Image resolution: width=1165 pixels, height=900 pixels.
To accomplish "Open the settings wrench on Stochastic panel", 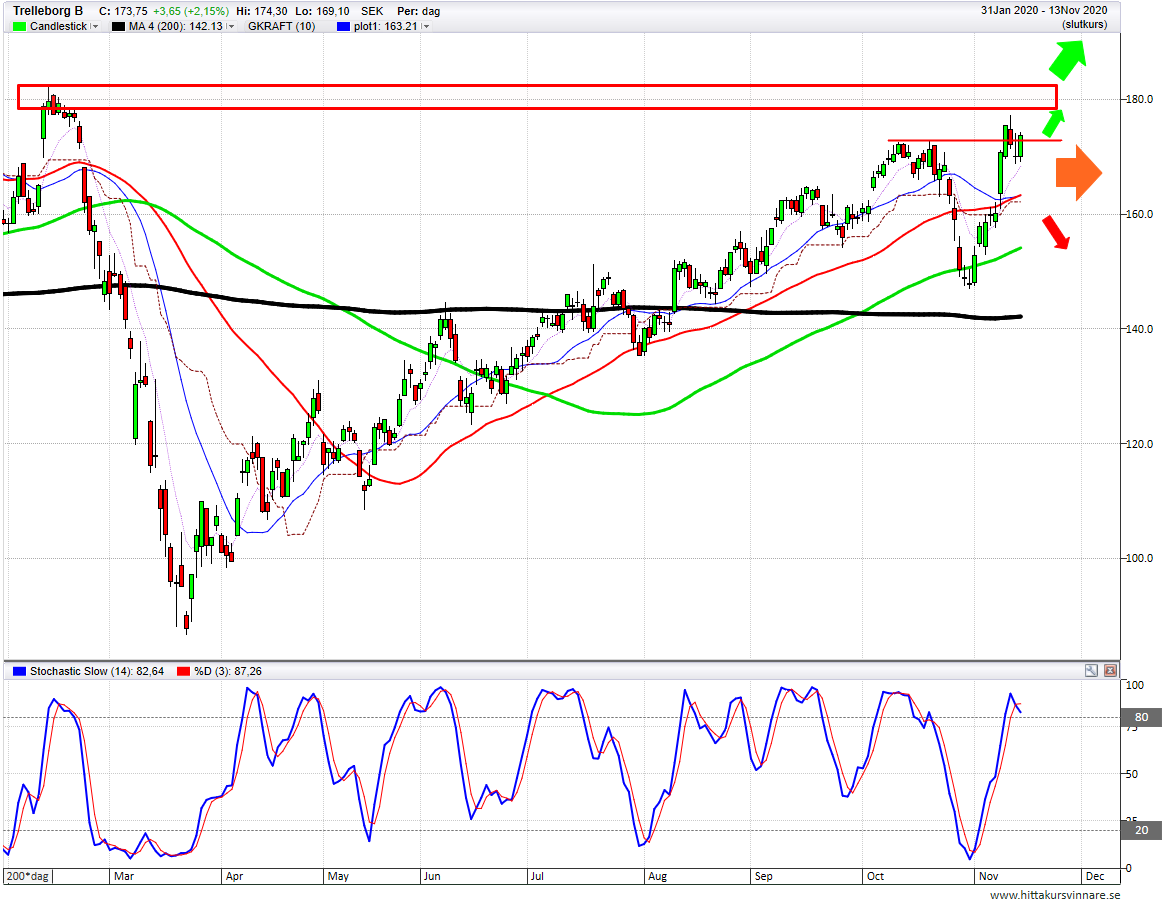I will [1091, 670].
